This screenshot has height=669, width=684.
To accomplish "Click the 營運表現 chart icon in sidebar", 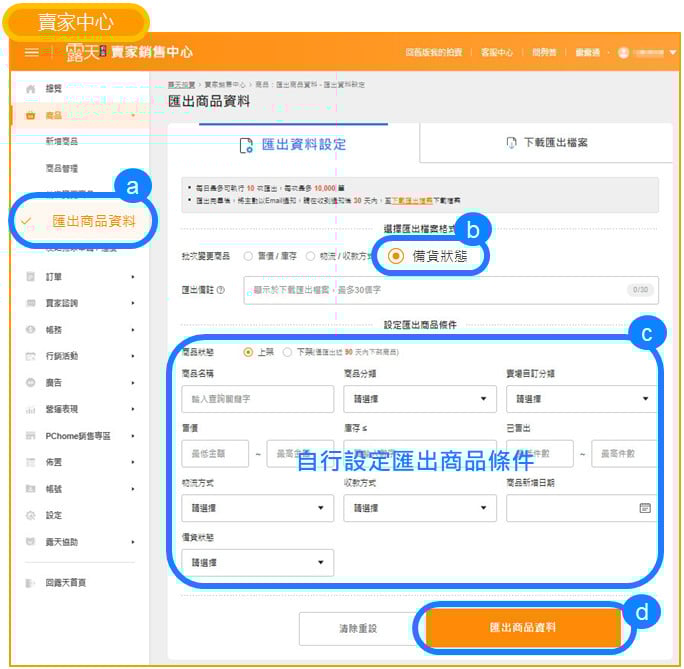I will (x=30, y=409).
